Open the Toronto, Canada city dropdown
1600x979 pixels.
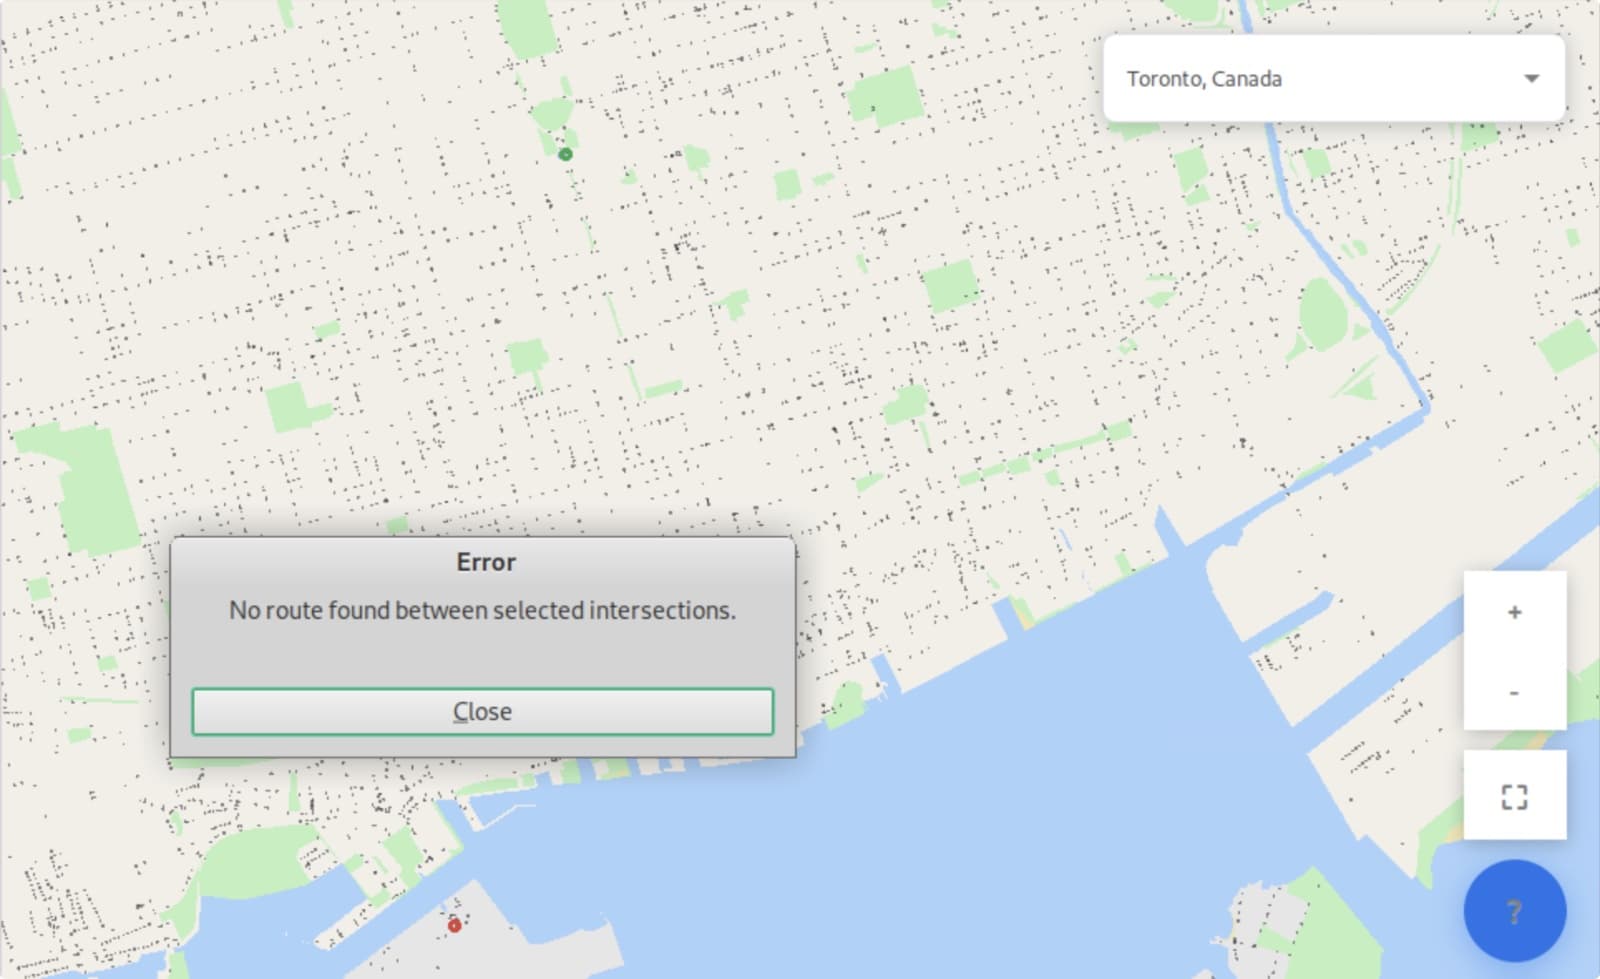pos(1333,79)
